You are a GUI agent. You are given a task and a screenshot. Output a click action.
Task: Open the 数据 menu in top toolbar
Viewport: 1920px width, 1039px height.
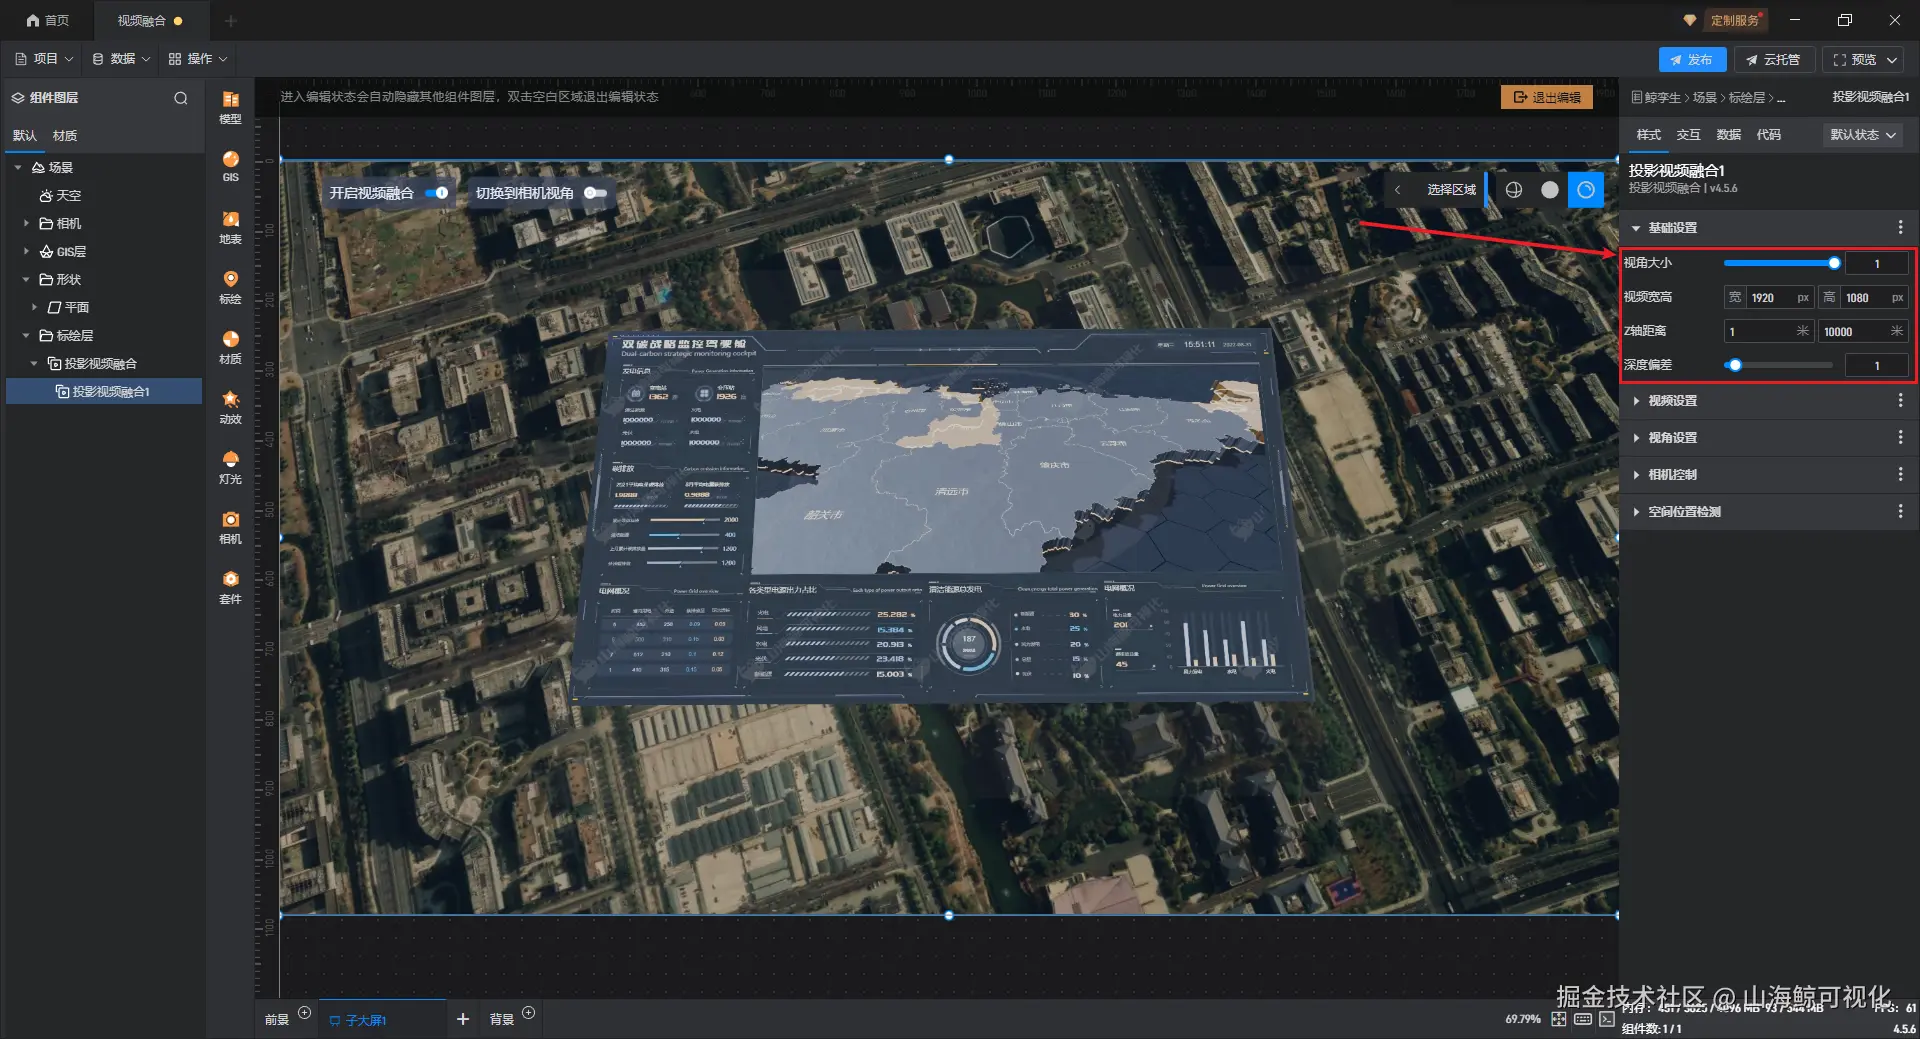coord(121,59)
